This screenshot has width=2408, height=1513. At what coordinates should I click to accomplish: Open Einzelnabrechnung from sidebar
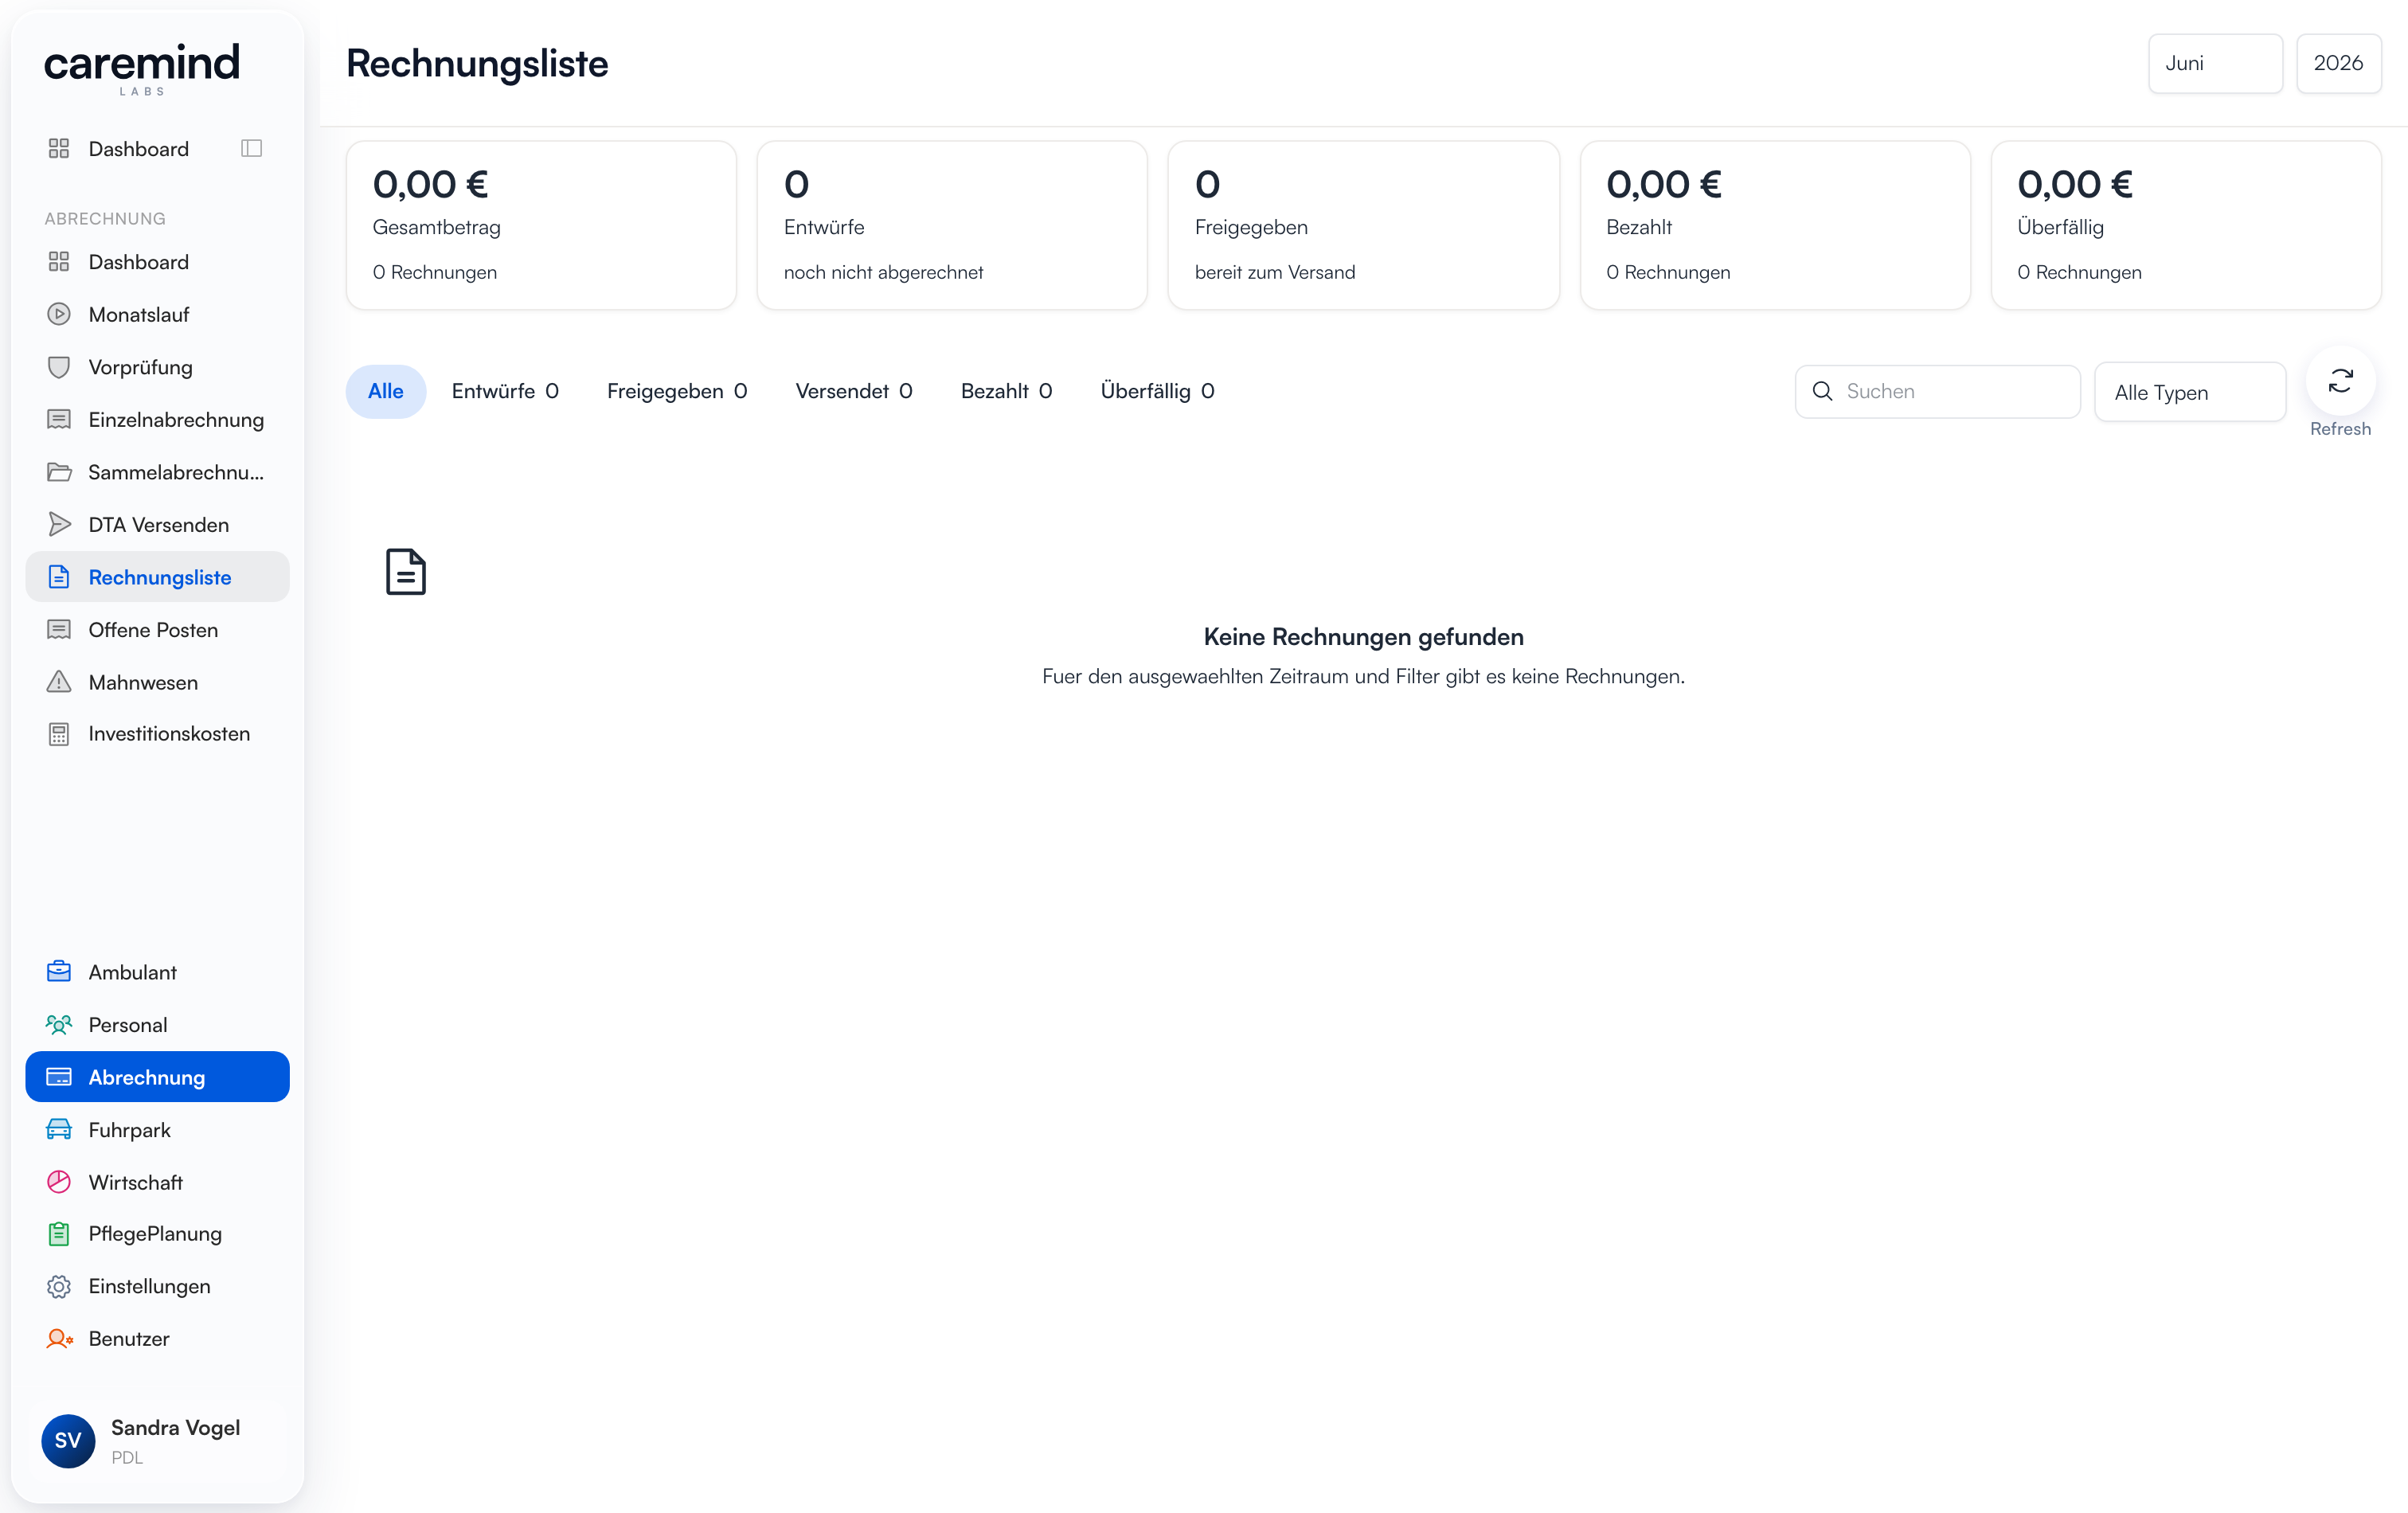157,419
